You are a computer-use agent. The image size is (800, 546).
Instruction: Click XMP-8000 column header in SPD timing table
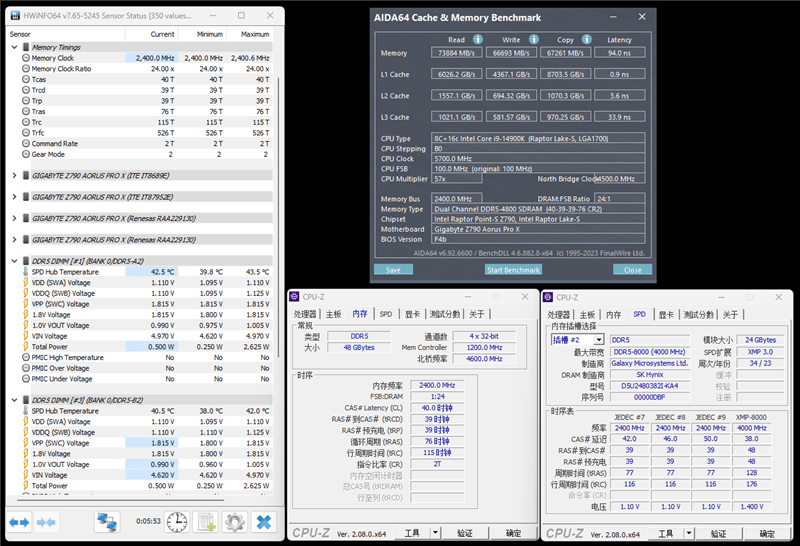(751, 417)
